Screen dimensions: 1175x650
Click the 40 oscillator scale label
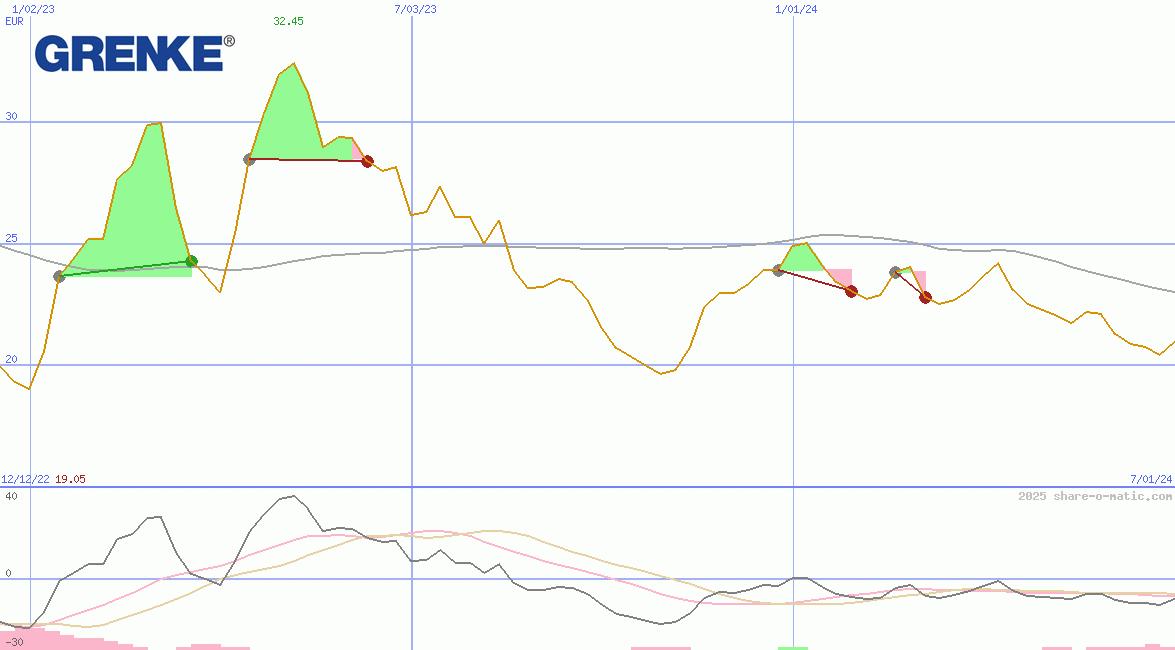[x=11, y=496]
